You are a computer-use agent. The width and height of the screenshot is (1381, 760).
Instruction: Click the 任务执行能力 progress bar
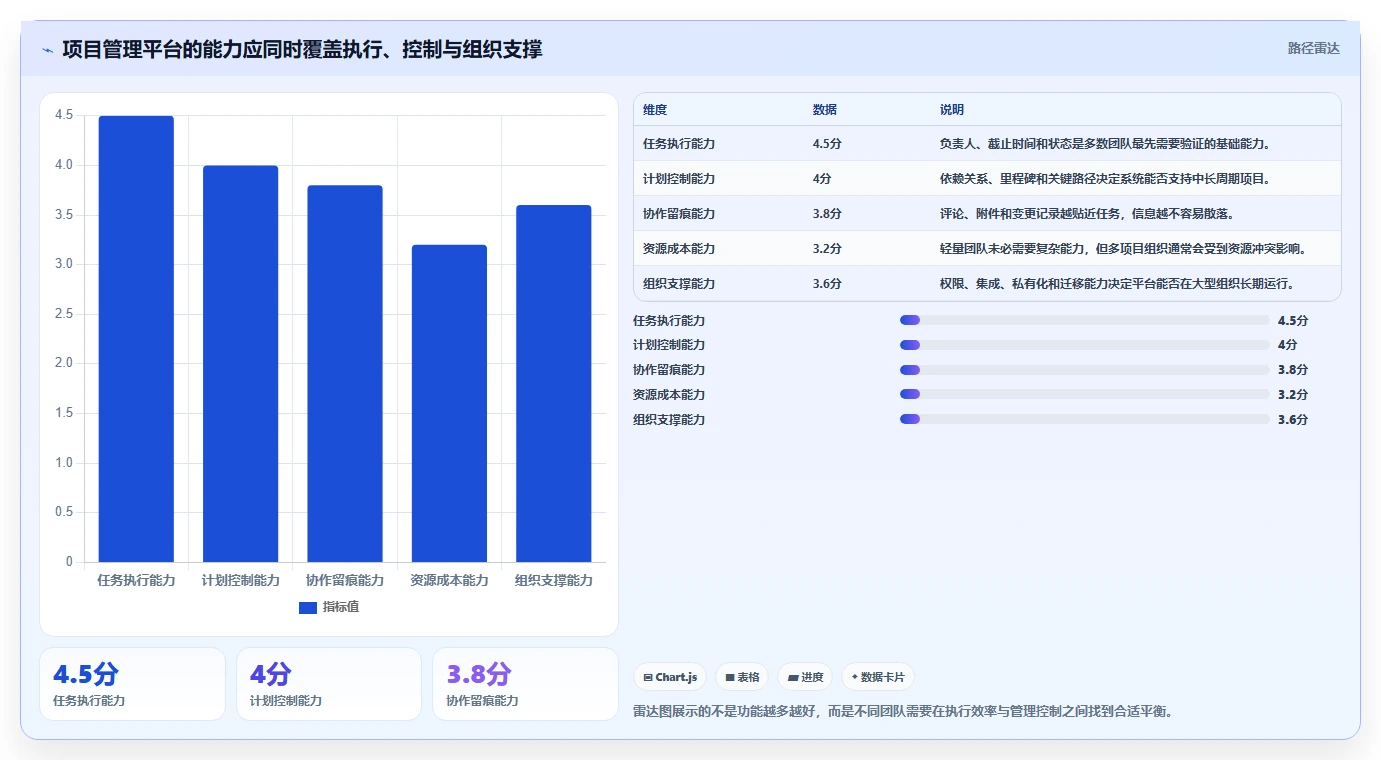pos(1084,320)
